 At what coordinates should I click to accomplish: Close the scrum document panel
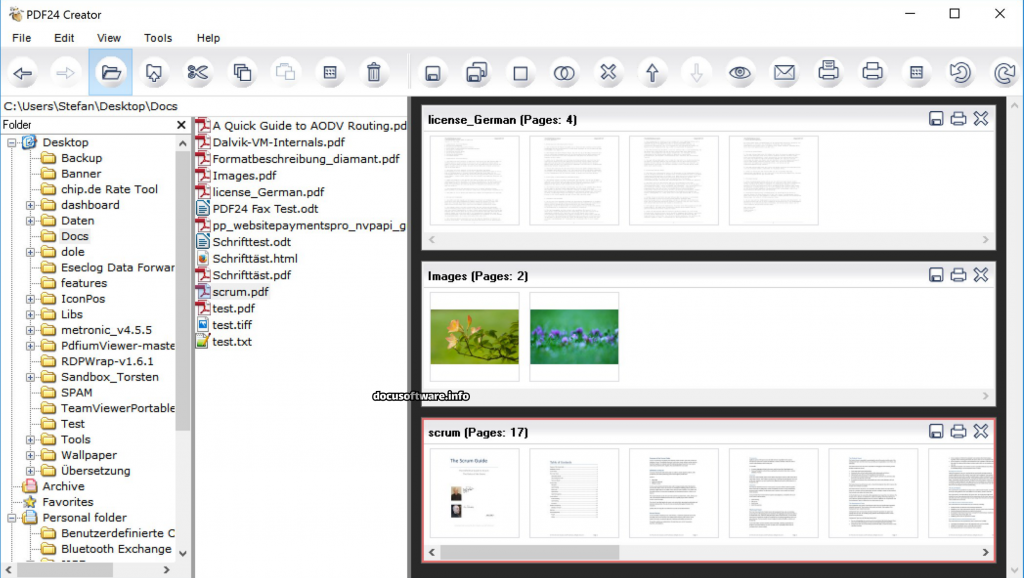(x=980, y=431)
